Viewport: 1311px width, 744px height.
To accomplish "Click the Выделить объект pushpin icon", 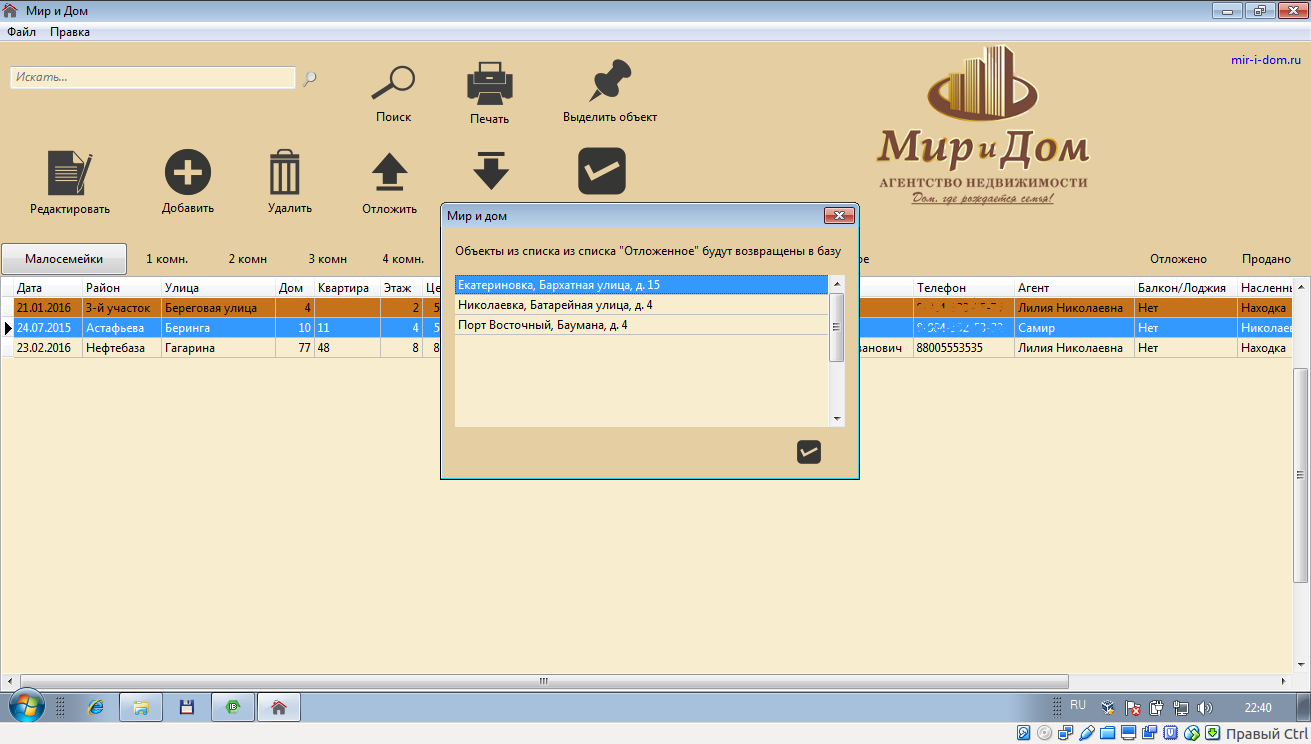I will coord(611,81).
